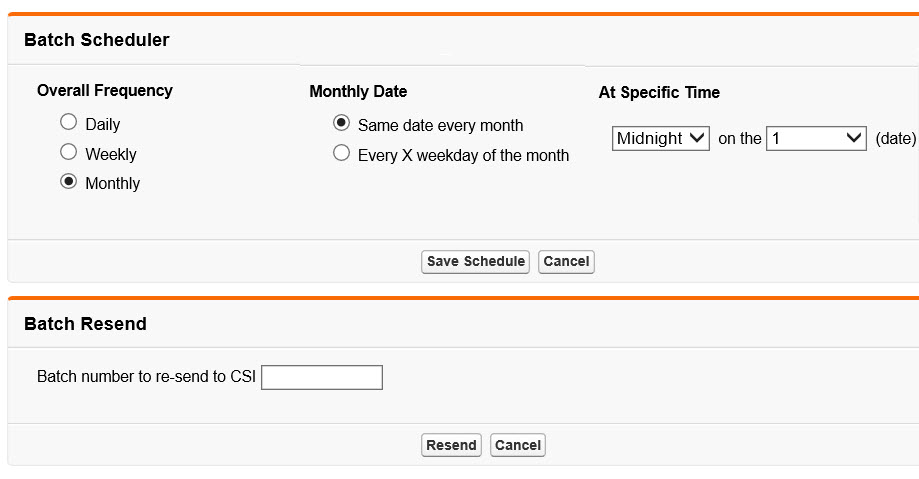This screenshot has height=479, width=919.
Task: Click the Batch number to re-send label
Action: [146, 377]
